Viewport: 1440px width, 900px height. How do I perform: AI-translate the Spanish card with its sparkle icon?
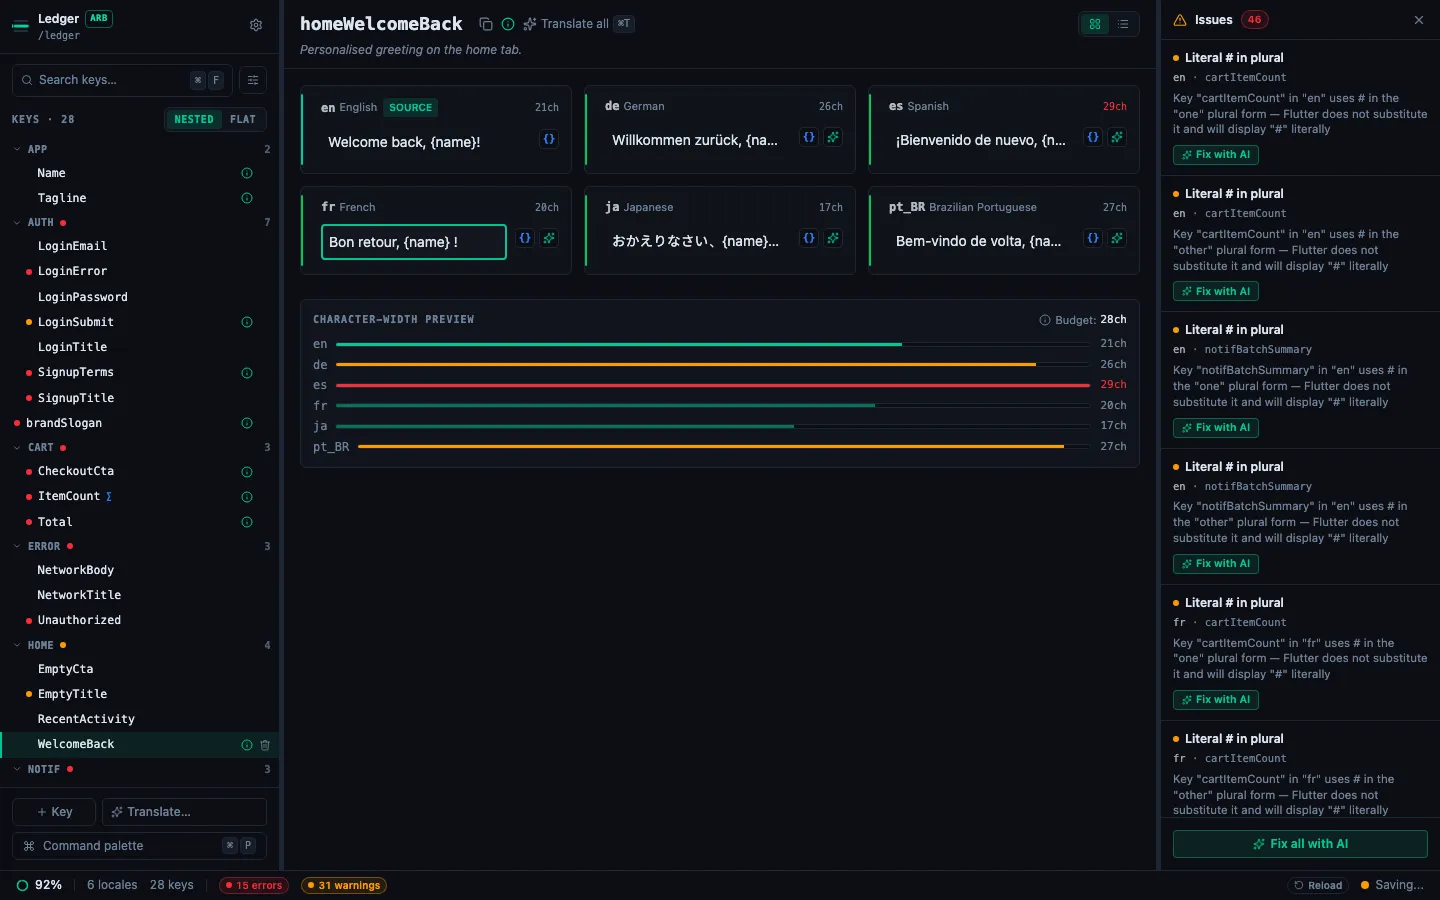point(1117,137)
